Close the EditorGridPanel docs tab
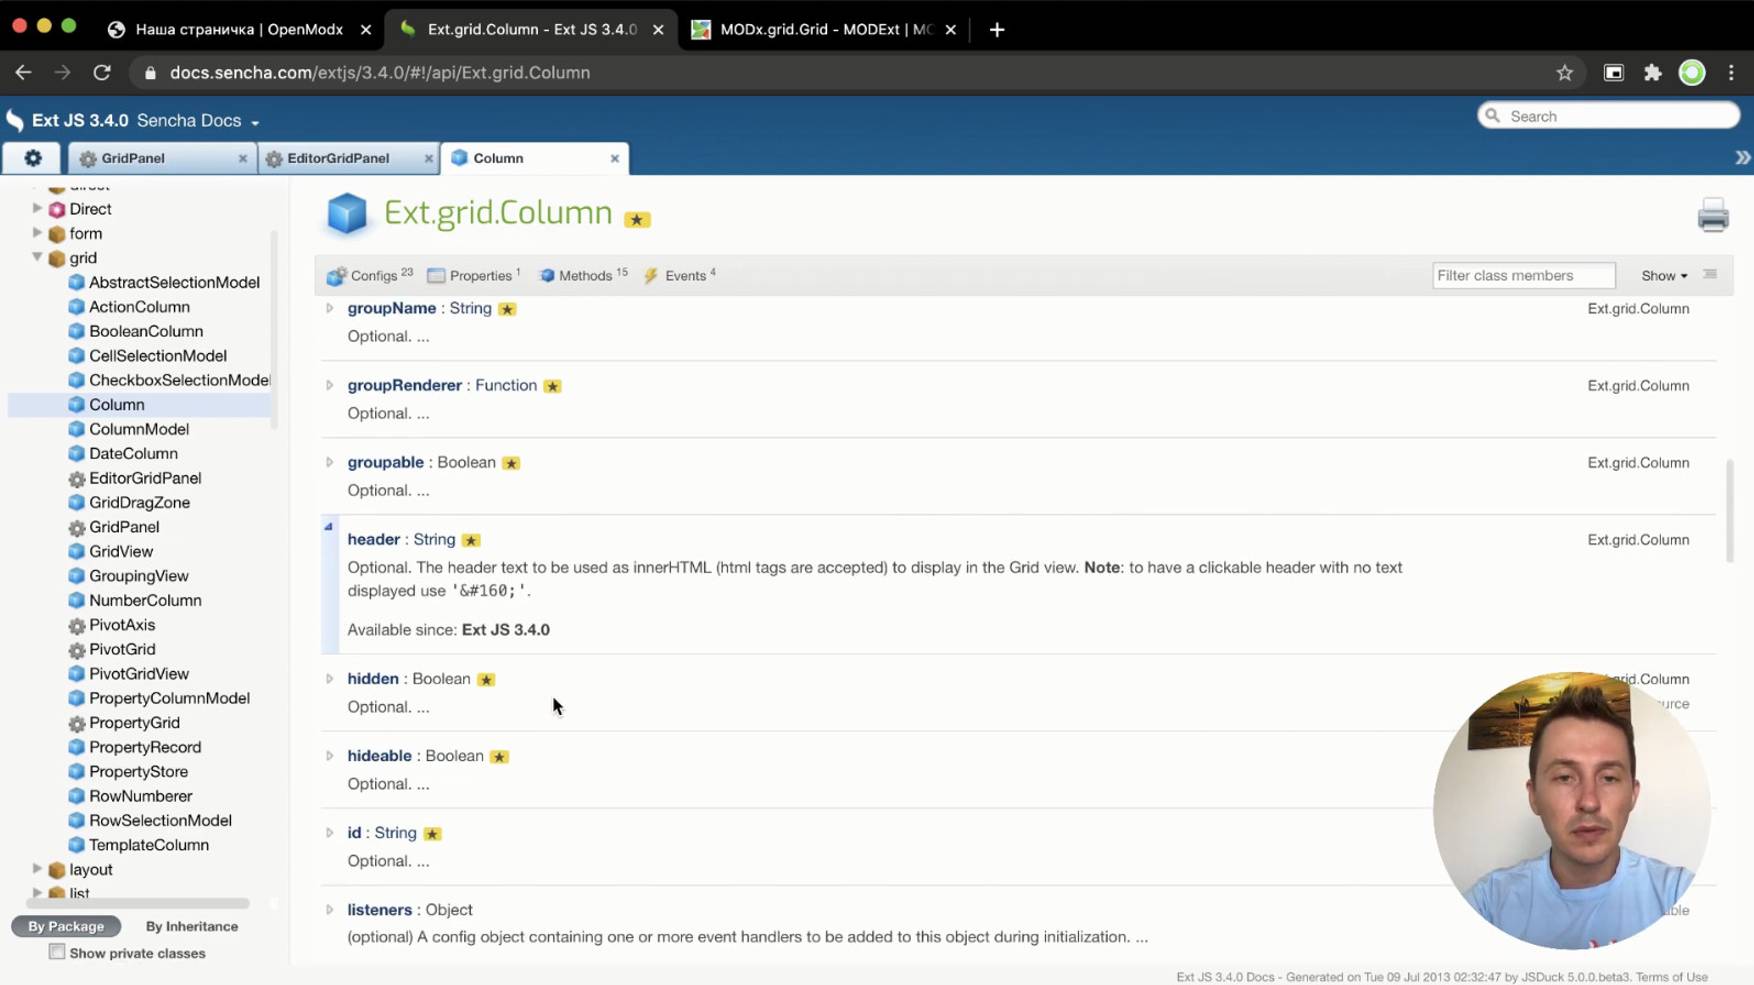Viewport: 1754px width, 985px height. [428, 158]
